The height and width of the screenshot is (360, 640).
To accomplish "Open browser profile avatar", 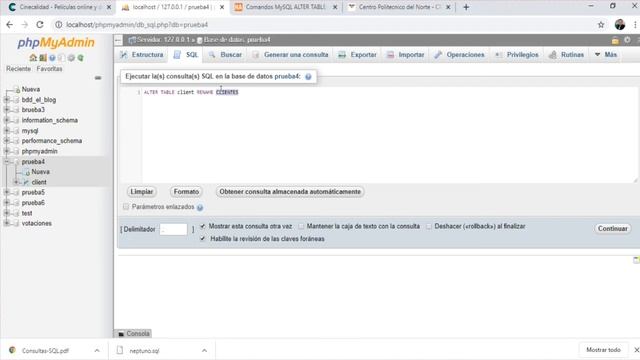I will [x=620, y=24].
